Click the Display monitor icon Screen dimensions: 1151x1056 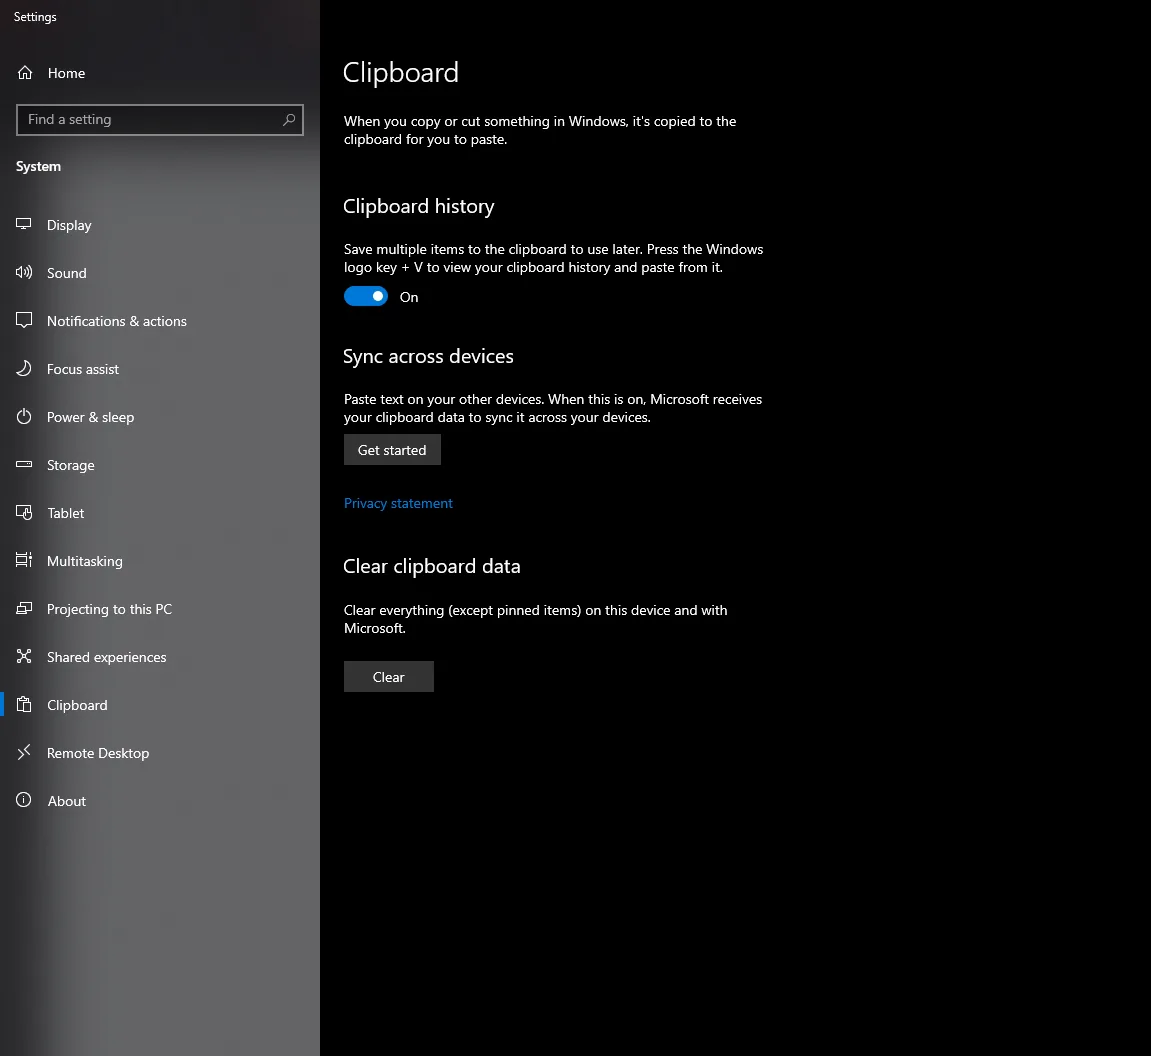click(24, 225)
